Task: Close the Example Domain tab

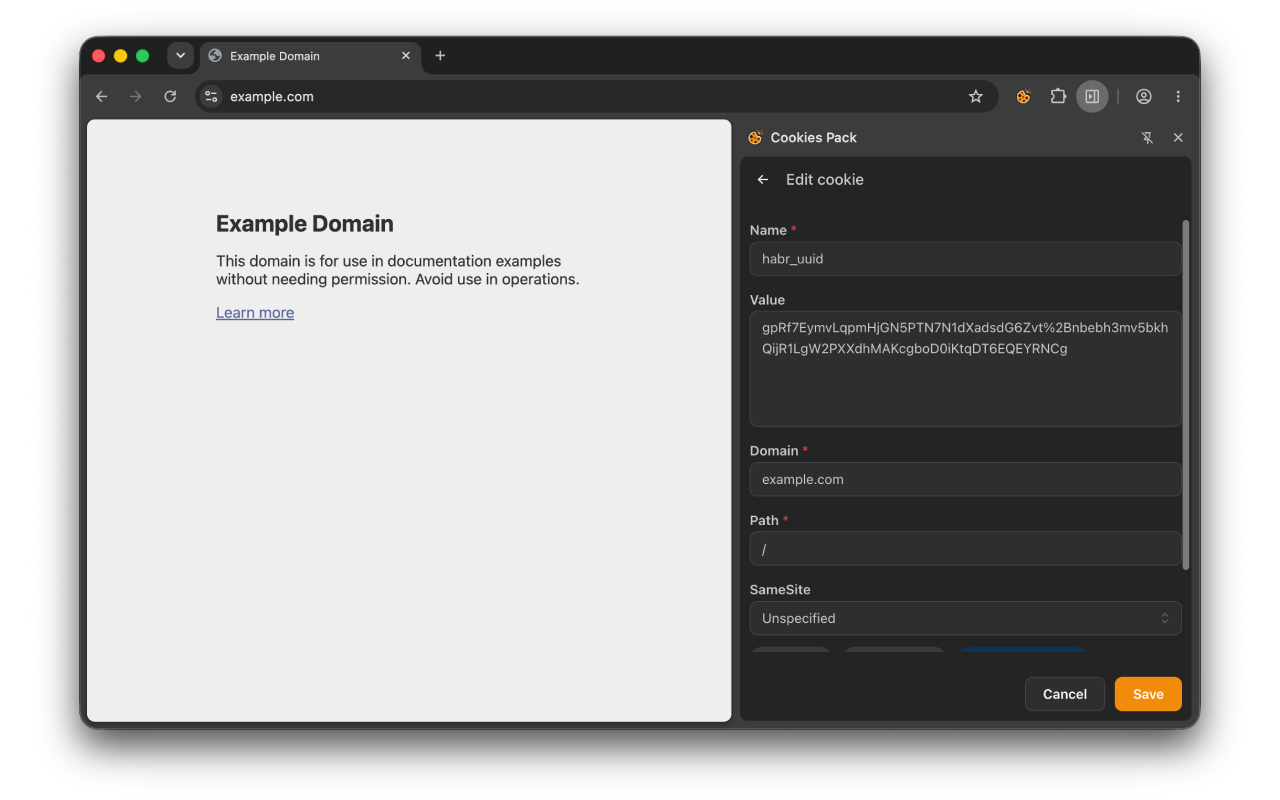Action: point(406,56)
